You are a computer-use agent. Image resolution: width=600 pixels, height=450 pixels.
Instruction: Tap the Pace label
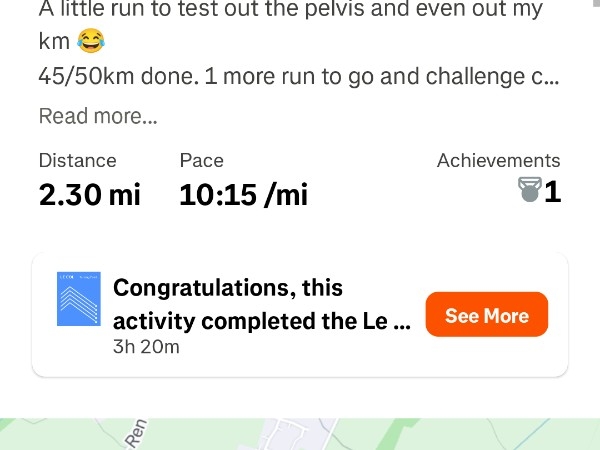pos(201,160)
